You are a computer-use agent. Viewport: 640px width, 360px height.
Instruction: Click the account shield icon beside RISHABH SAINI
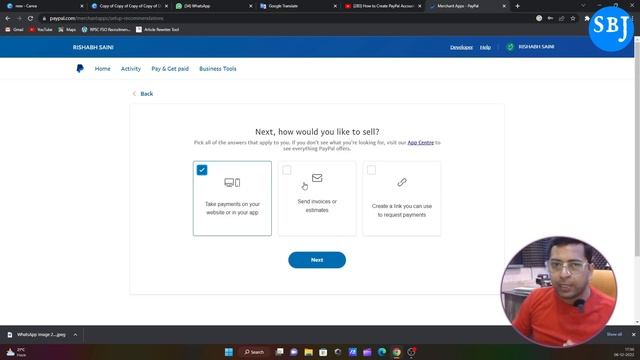(x=510, y=47)
